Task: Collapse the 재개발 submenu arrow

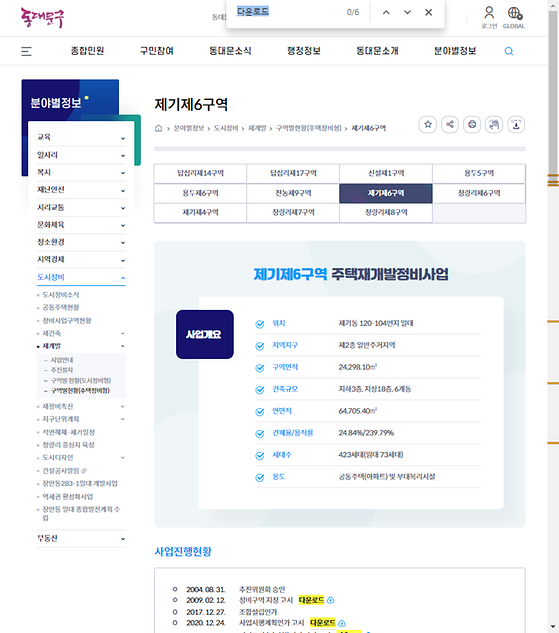Action: [123, 346]
